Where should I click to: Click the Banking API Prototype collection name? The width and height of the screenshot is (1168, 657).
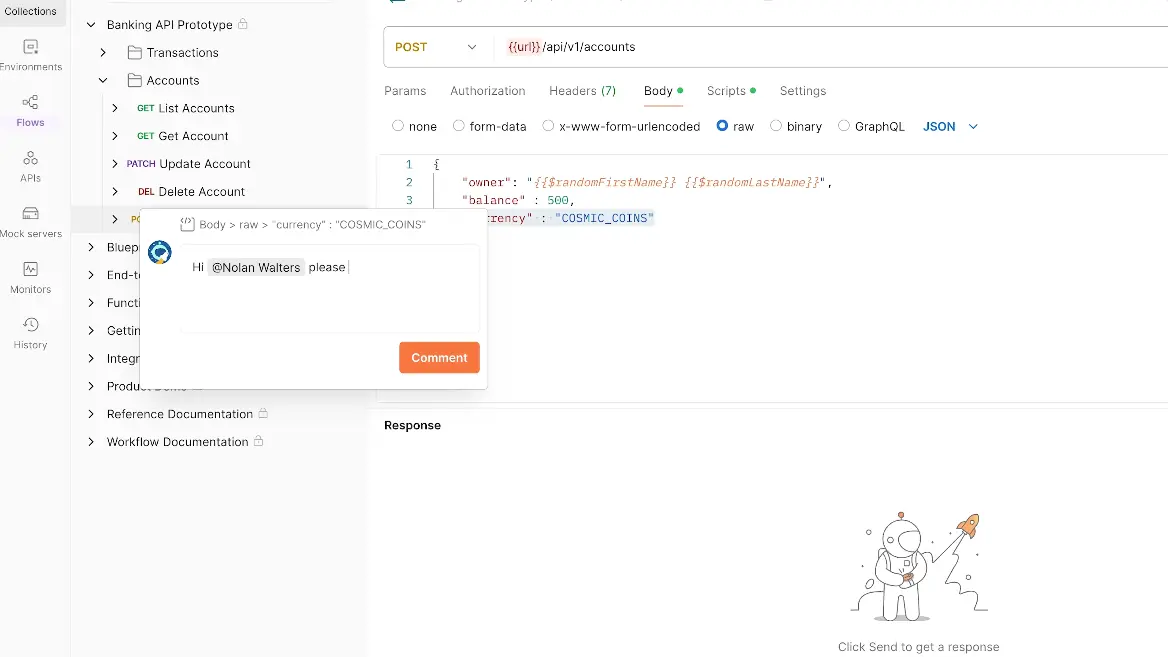click(170, 25)
